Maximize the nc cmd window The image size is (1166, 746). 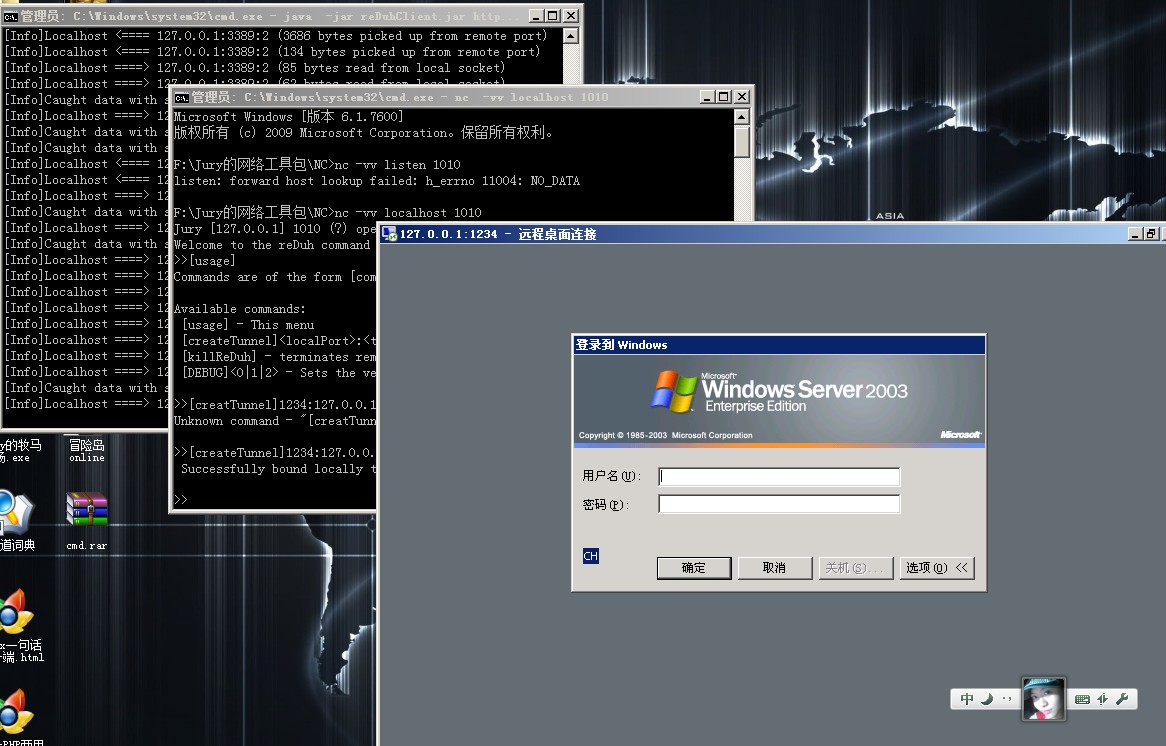point(724,97)
